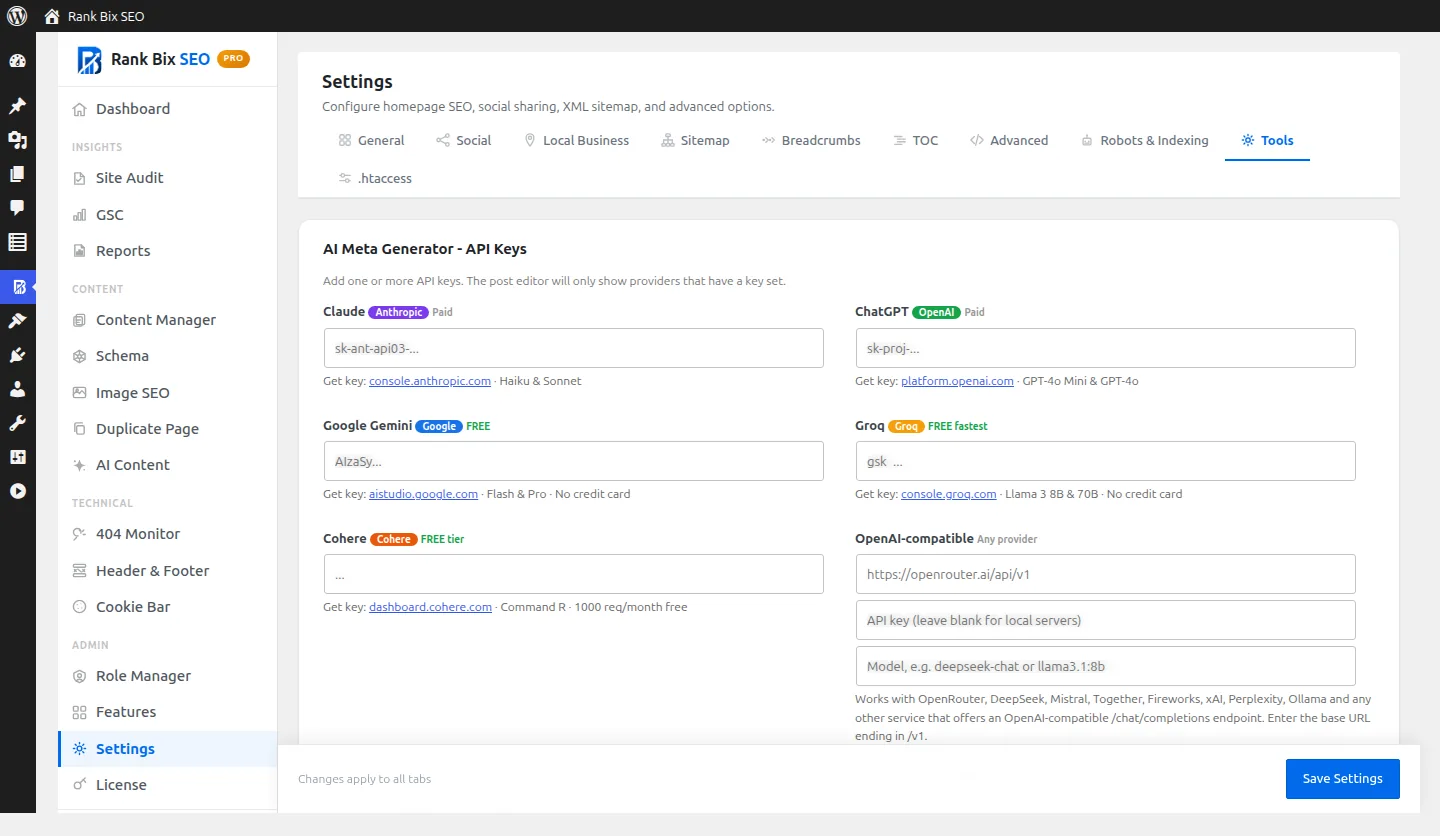This screenshot has width=1440, height=836.
Task: Open the WordPress Dashboard gauge icon
Action: (x=17, y=61)
